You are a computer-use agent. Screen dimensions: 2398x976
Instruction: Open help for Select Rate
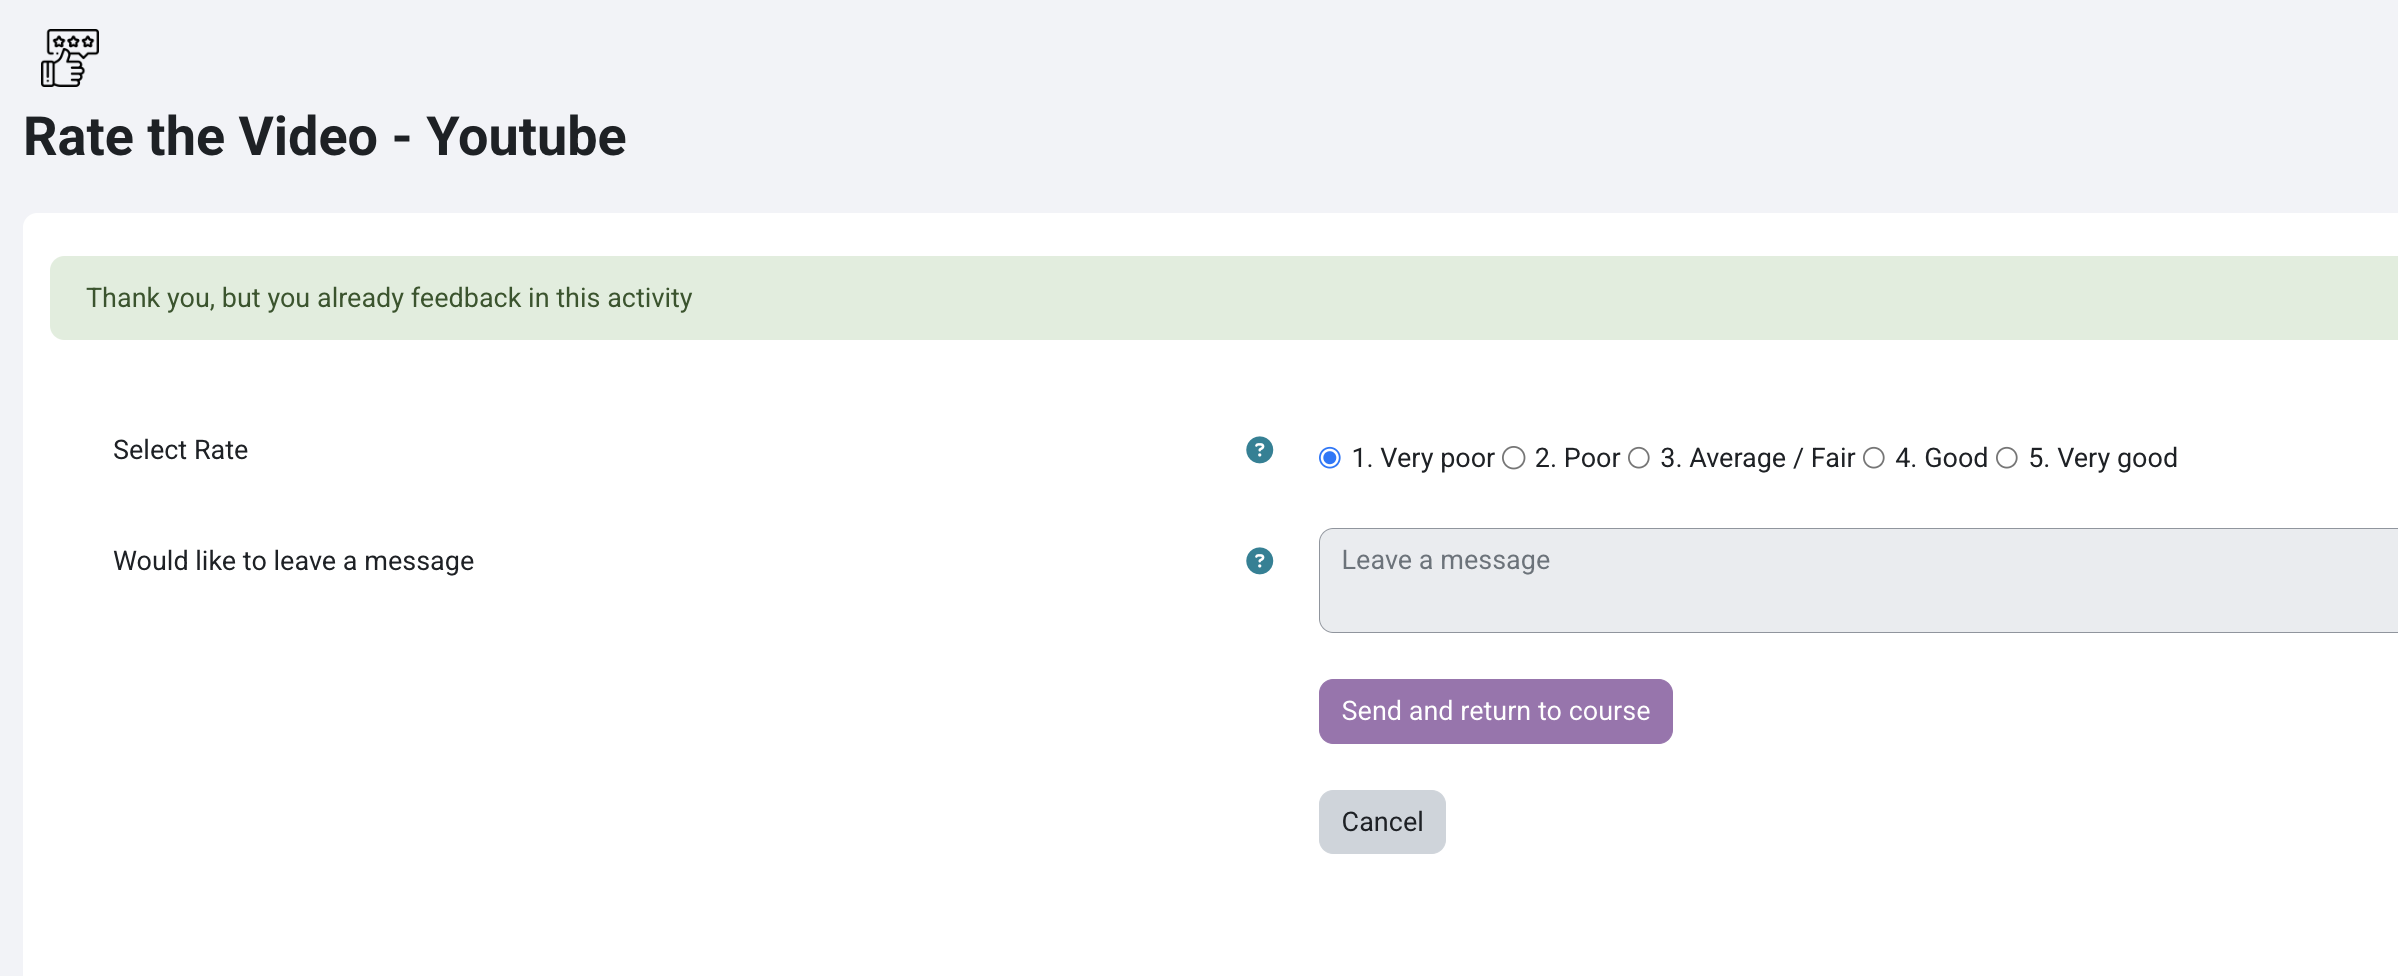click(1259, 450)
